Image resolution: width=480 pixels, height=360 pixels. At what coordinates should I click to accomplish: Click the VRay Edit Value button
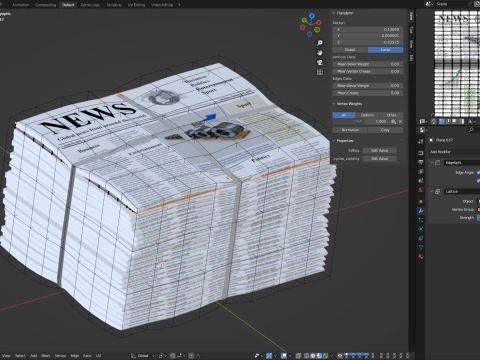coord(380,151)
